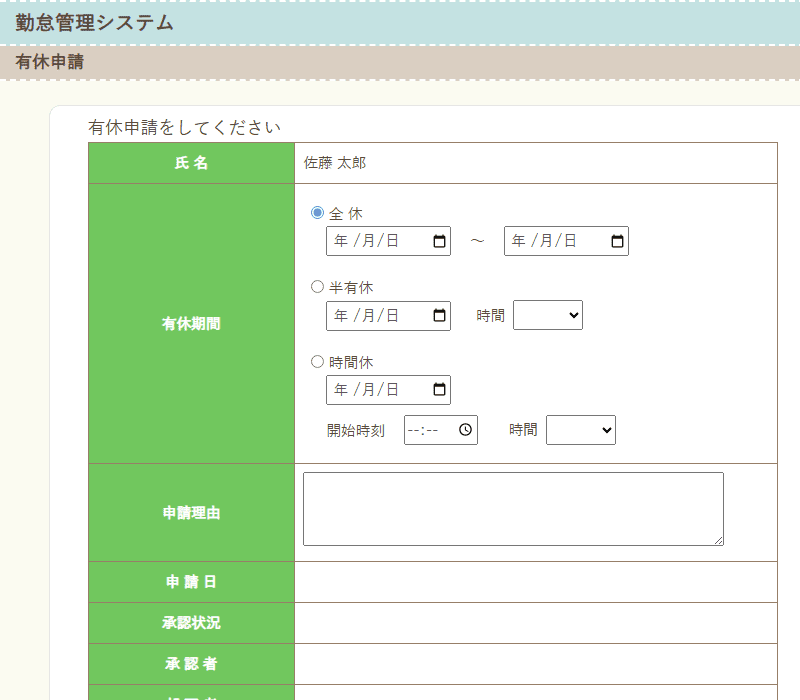Select the 全休 radio button

coord(318,213)
